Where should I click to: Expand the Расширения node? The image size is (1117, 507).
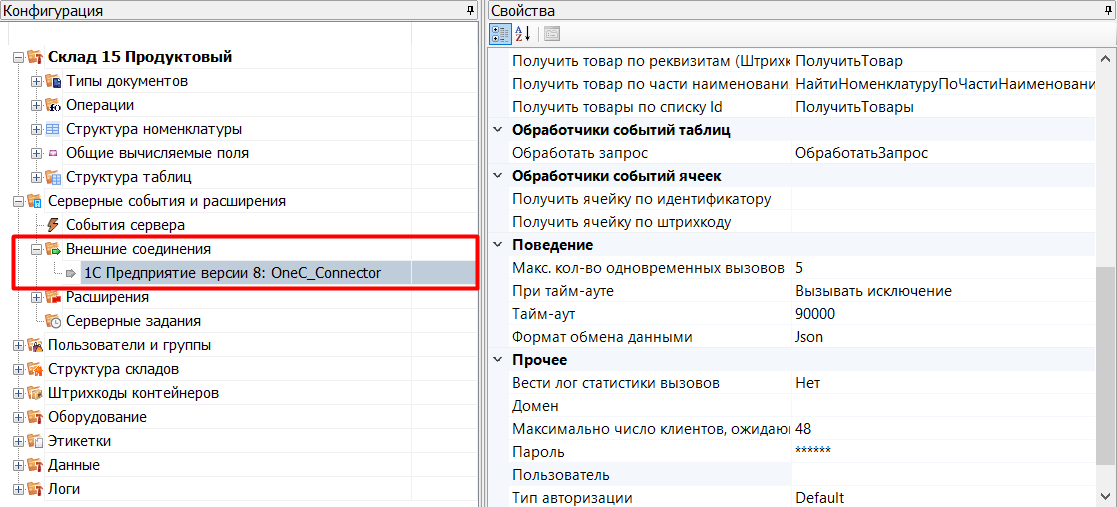[36, 297]
